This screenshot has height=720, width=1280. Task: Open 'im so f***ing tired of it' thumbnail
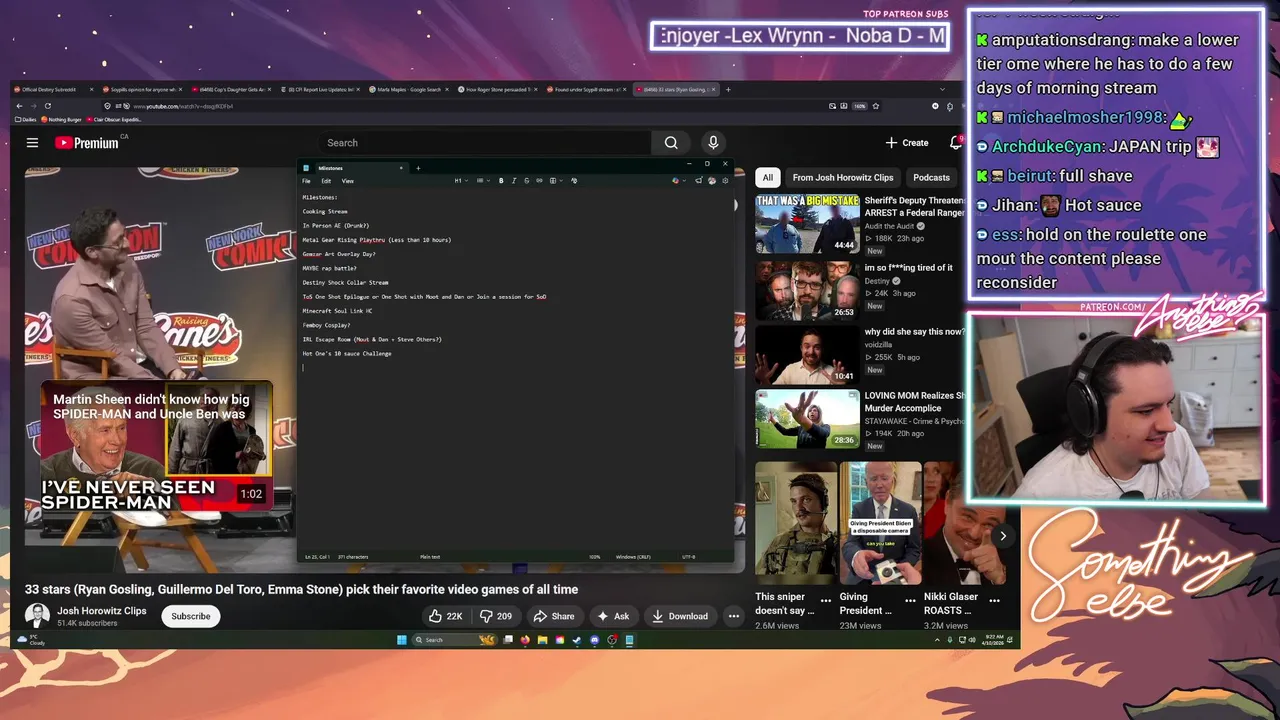tap(807, 291)
